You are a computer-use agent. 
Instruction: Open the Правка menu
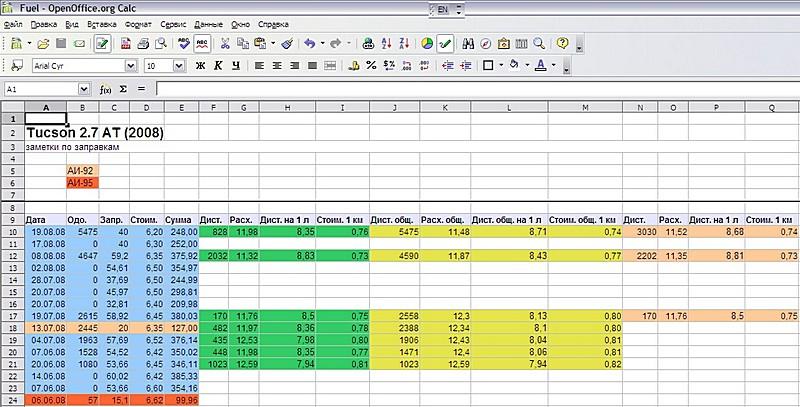[43, 24]
